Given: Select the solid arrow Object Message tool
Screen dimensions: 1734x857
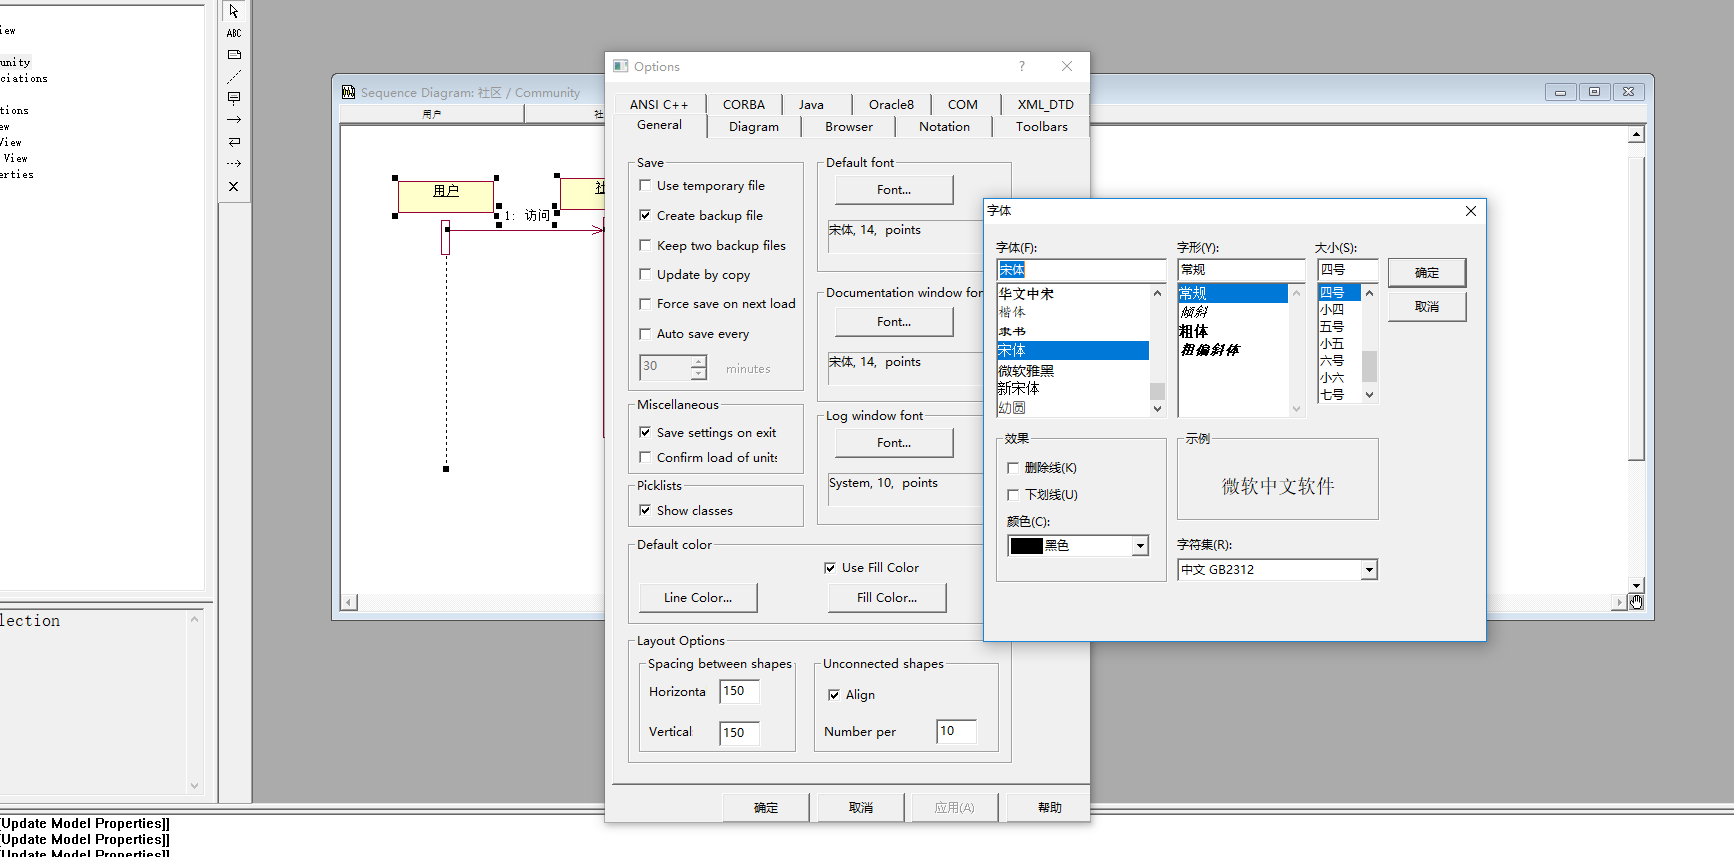Looking at the screenshot, I should tap(234, 120).
